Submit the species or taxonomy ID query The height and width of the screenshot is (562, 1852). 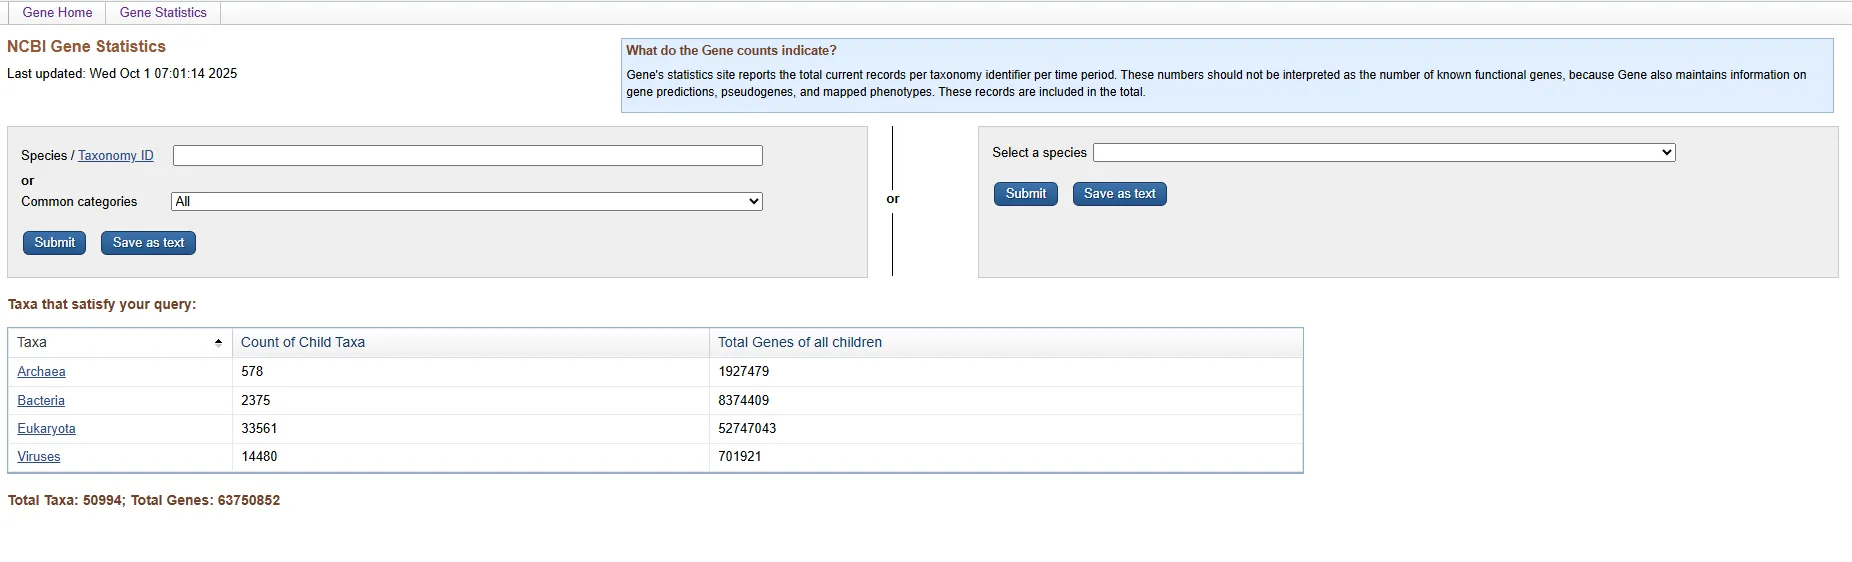(54, 243)
